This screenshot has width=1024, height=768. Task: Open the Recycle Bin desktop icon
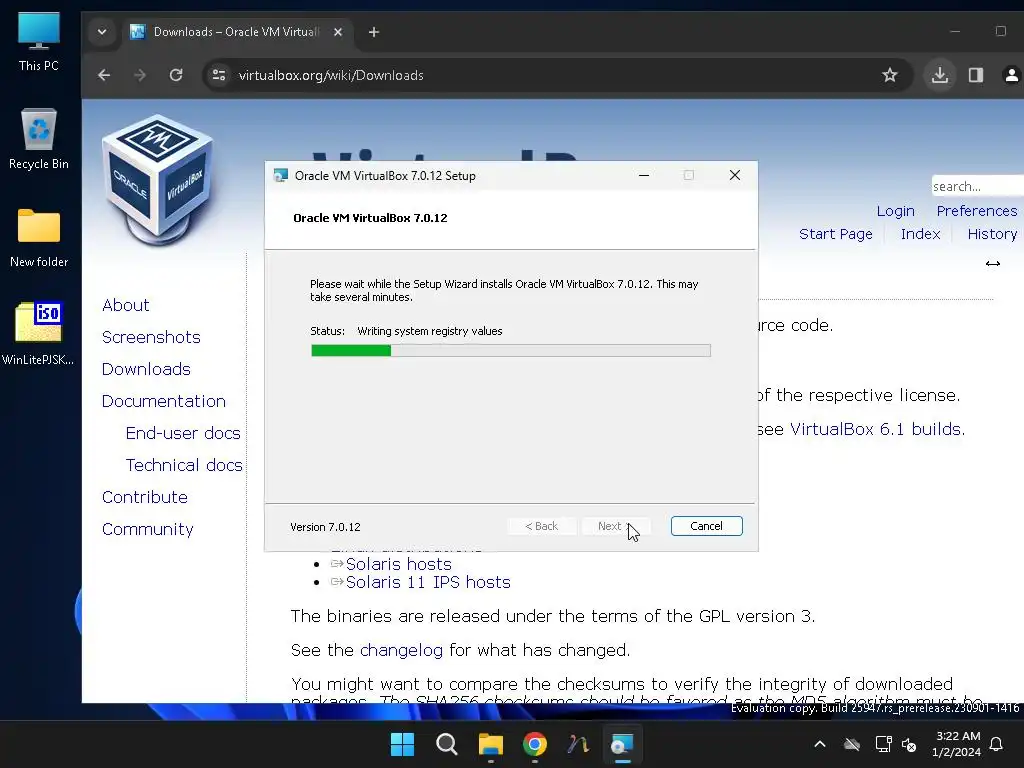coord(39,140)
